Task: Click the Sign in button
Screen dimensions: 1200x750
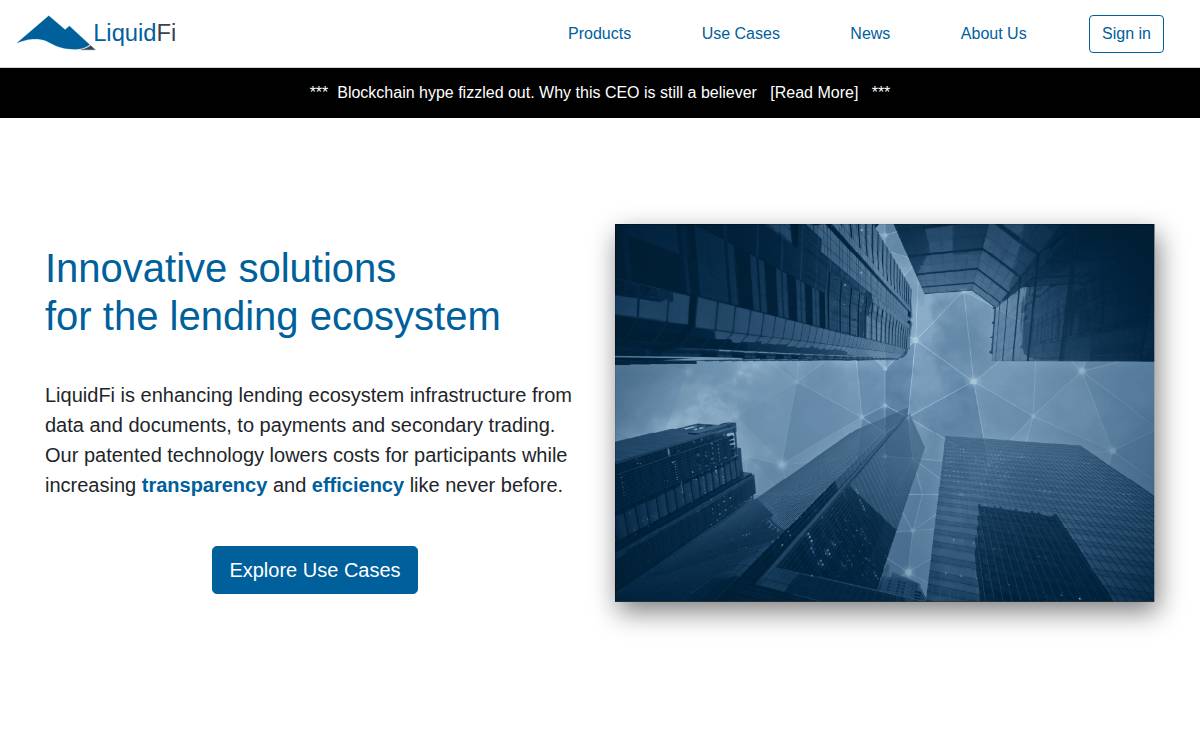Action: pos(1126,34)
